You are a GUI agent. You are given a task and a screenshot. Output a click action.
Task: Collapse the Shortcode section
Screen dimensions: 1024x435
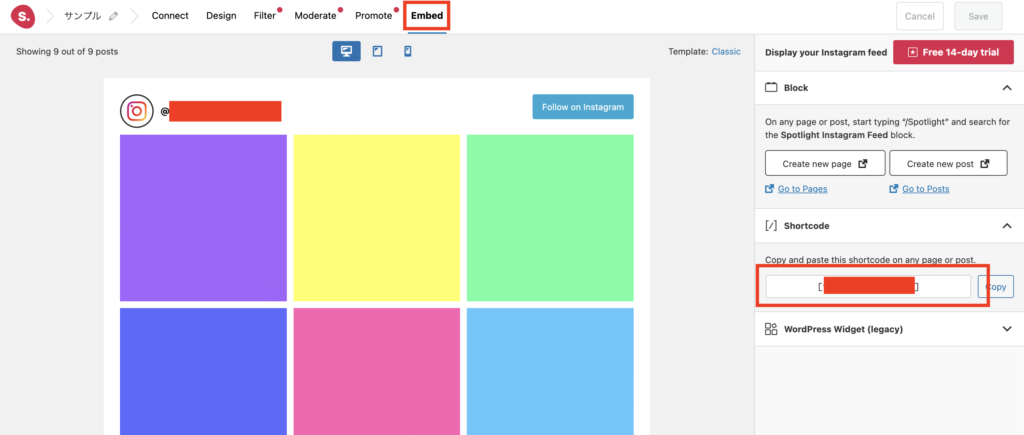tap(1006, 226)
